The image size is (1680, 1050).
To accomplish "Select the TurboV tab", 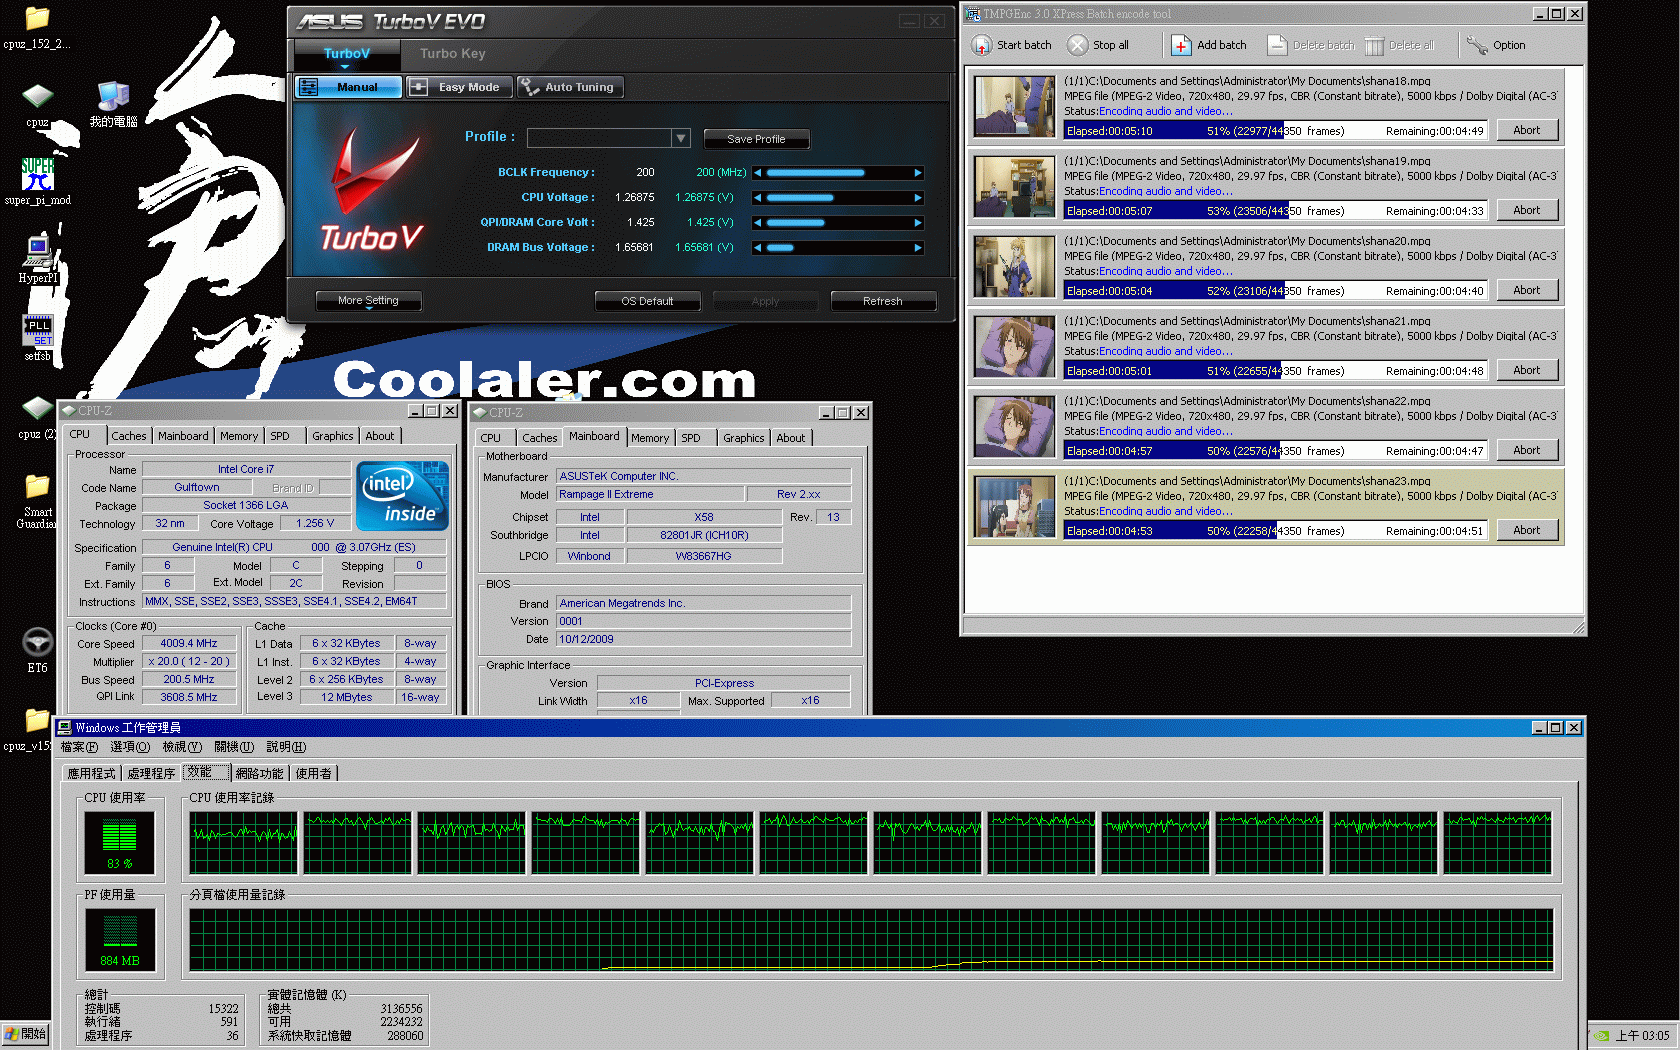I will 347,54.
